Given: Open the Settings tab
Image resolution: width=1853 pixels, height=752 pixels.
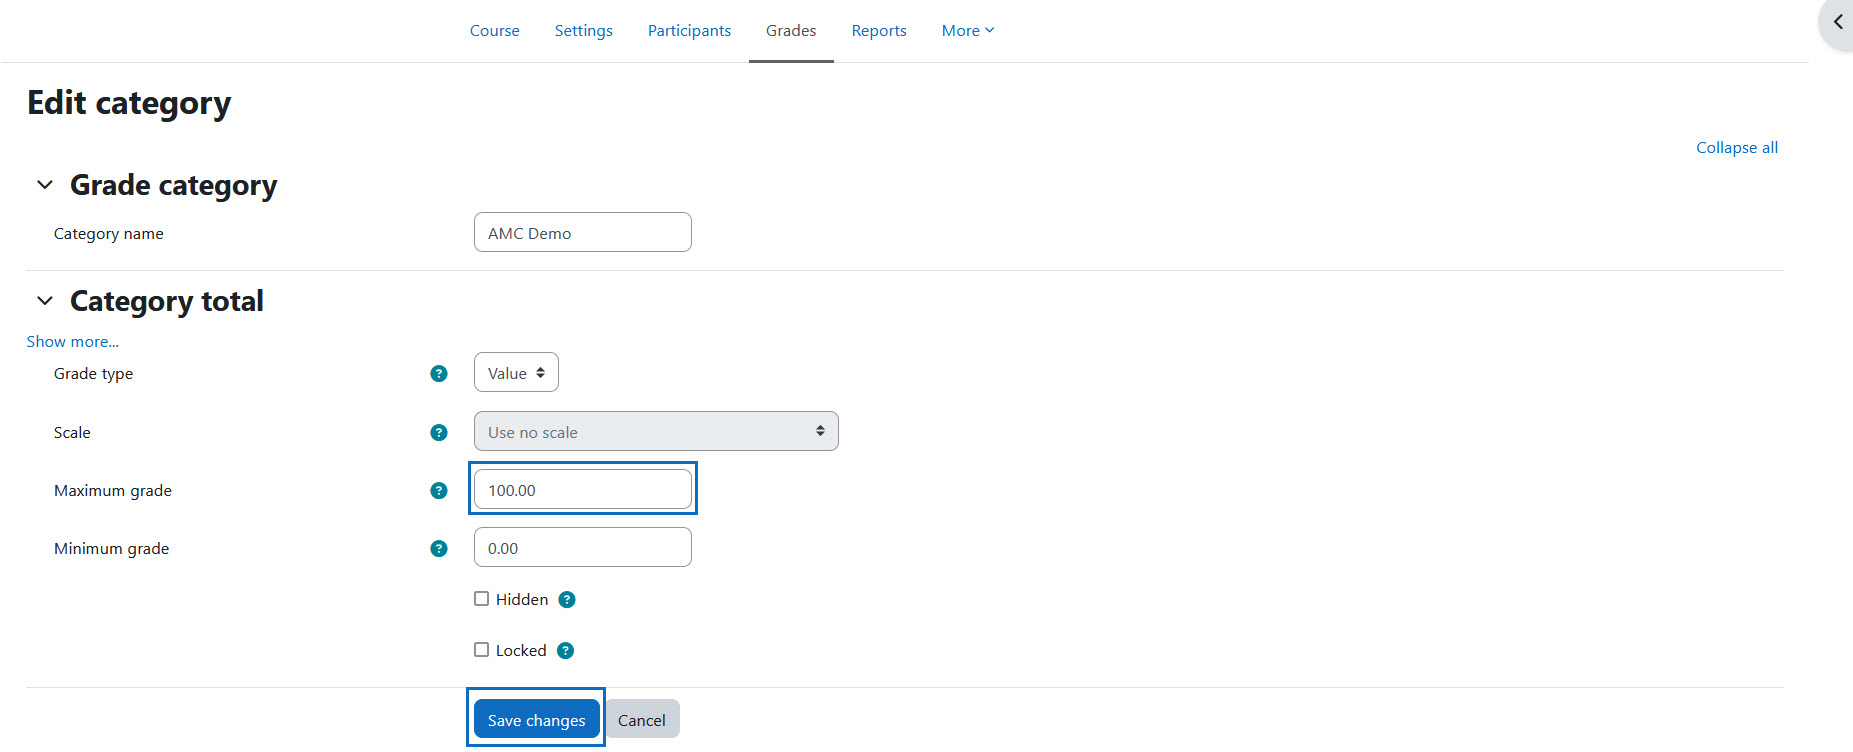Looking at the screenshot, I should click(x=584, y=31).
